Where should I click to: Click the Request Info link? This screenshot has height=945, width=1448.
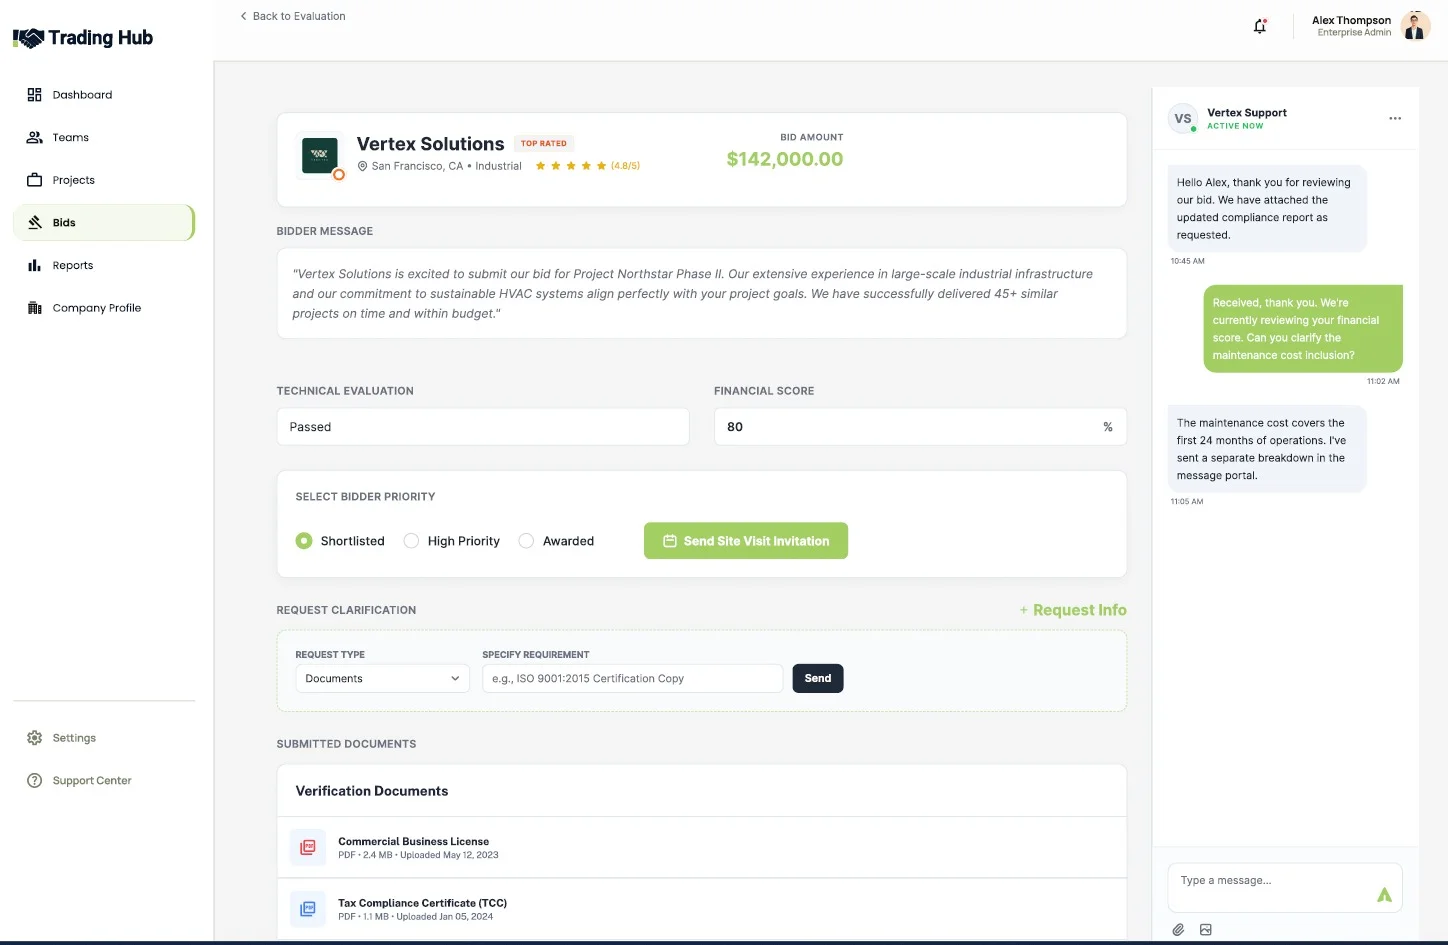point(1073,610)
